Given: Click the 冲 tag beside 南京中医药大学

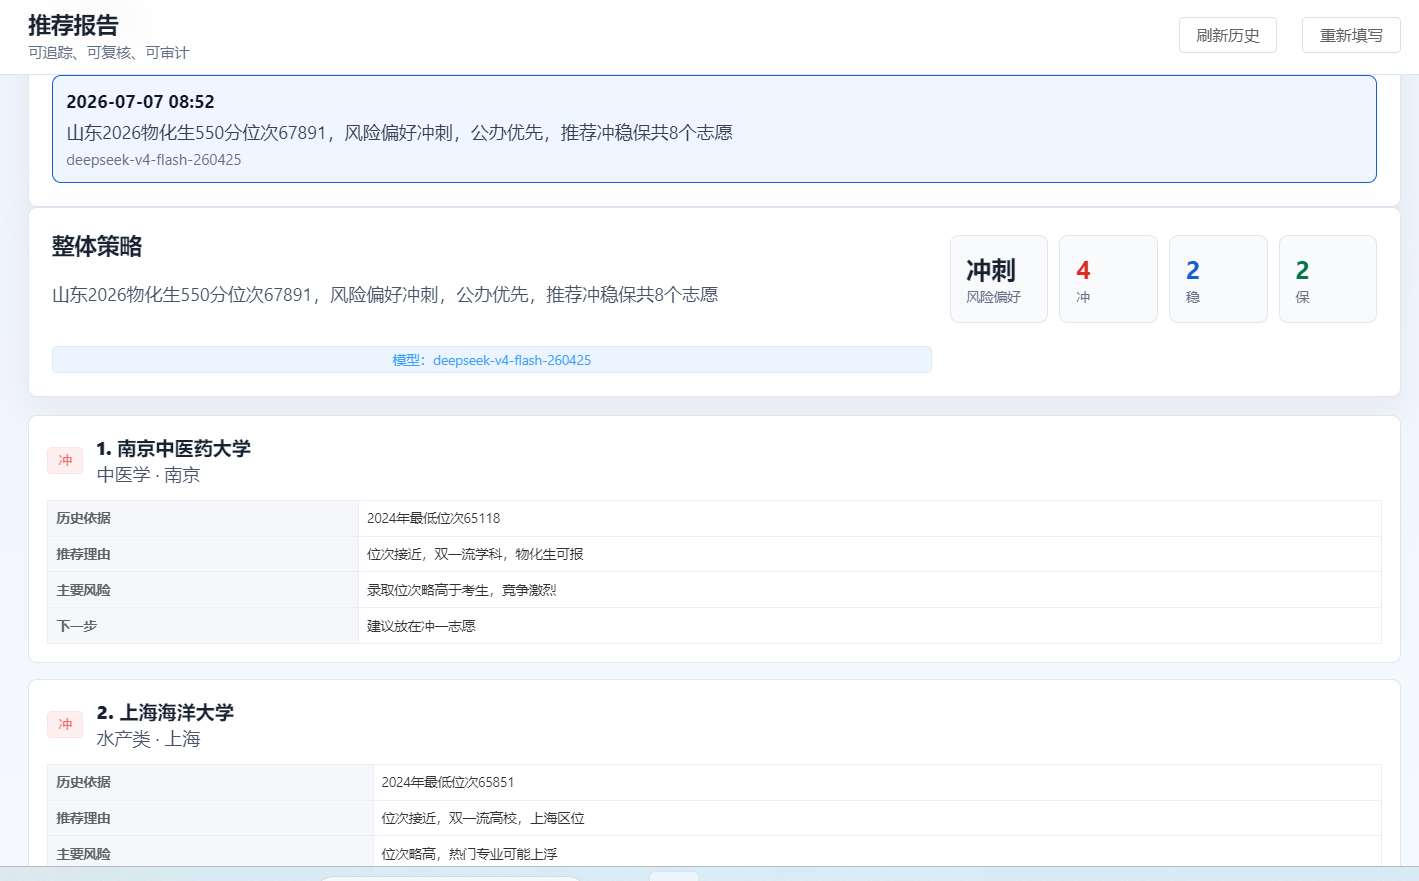Looking at the screenshot, I should [x=65, y=460].
